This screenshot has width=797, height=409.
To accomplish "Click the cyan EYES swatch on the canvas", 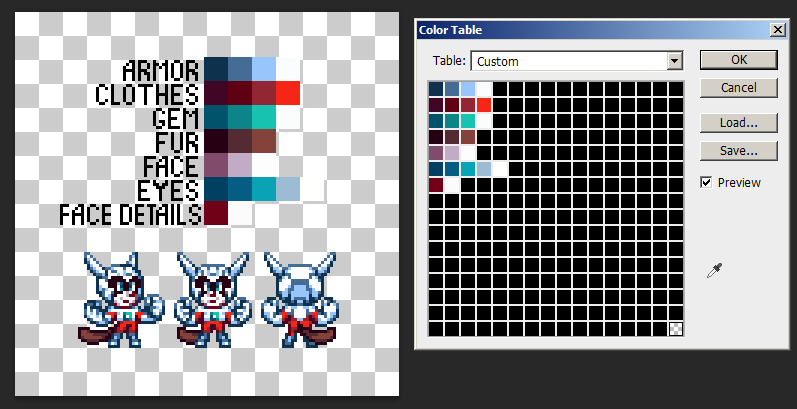I will tap(264, 189).
